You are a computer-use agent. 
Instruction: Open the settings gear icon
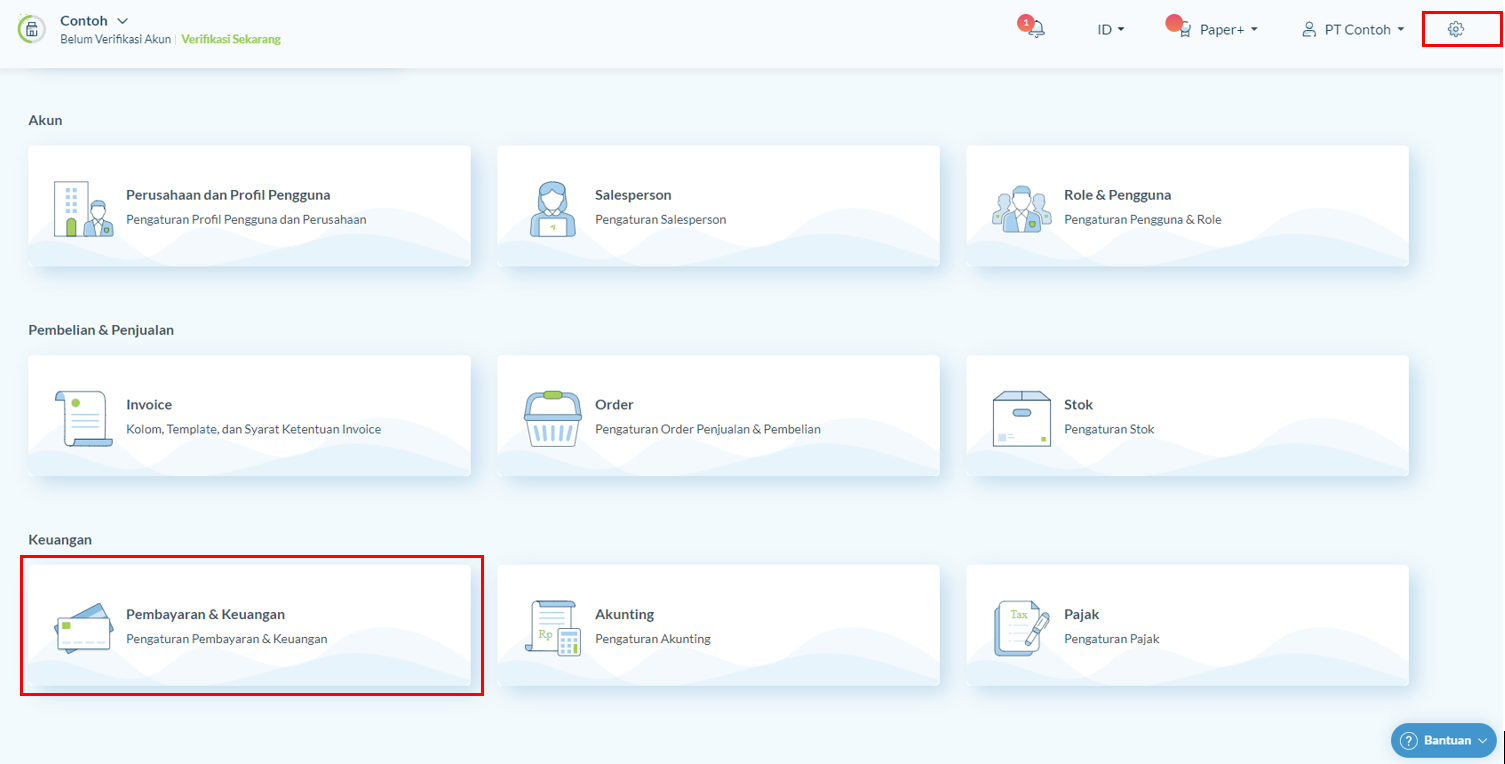coord(1456,30)
